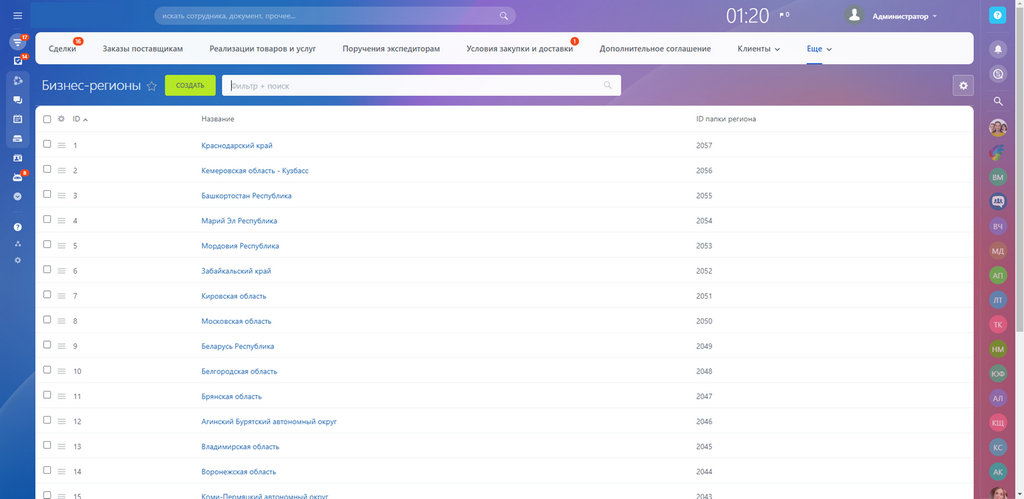Check the box for Забайкальский край row

point(47,270)
